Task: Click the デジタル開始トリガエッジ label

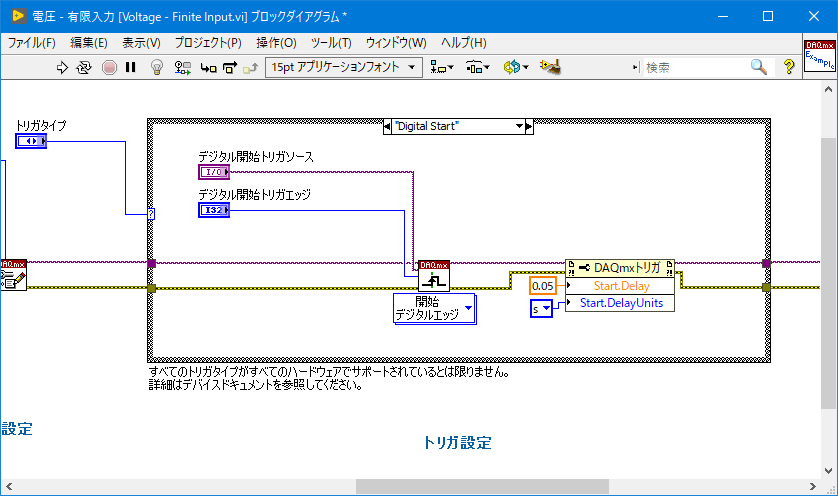Action: pos(254,195)
